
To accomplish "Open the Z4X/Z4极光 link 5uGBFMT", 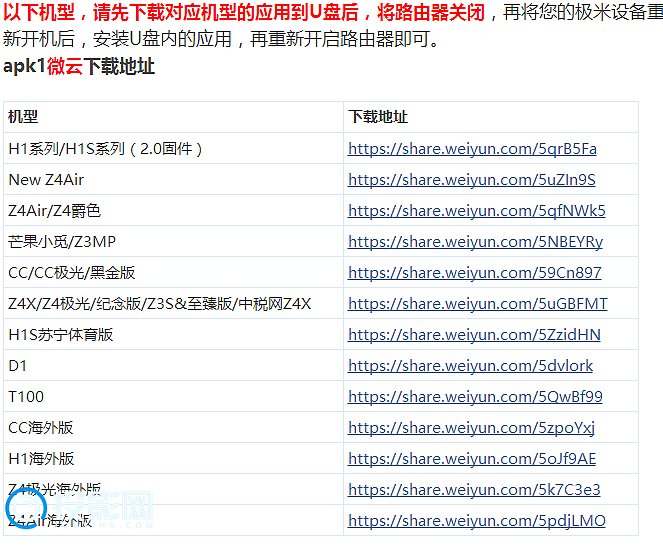I will (x=478, y=304).
